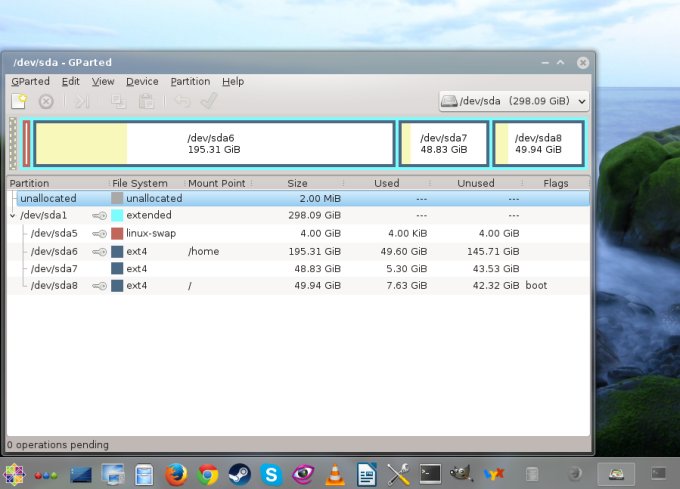Click the Copy partition toolbar icon
The width and height of the screenshot is (680, 489).
pos(119,101)
